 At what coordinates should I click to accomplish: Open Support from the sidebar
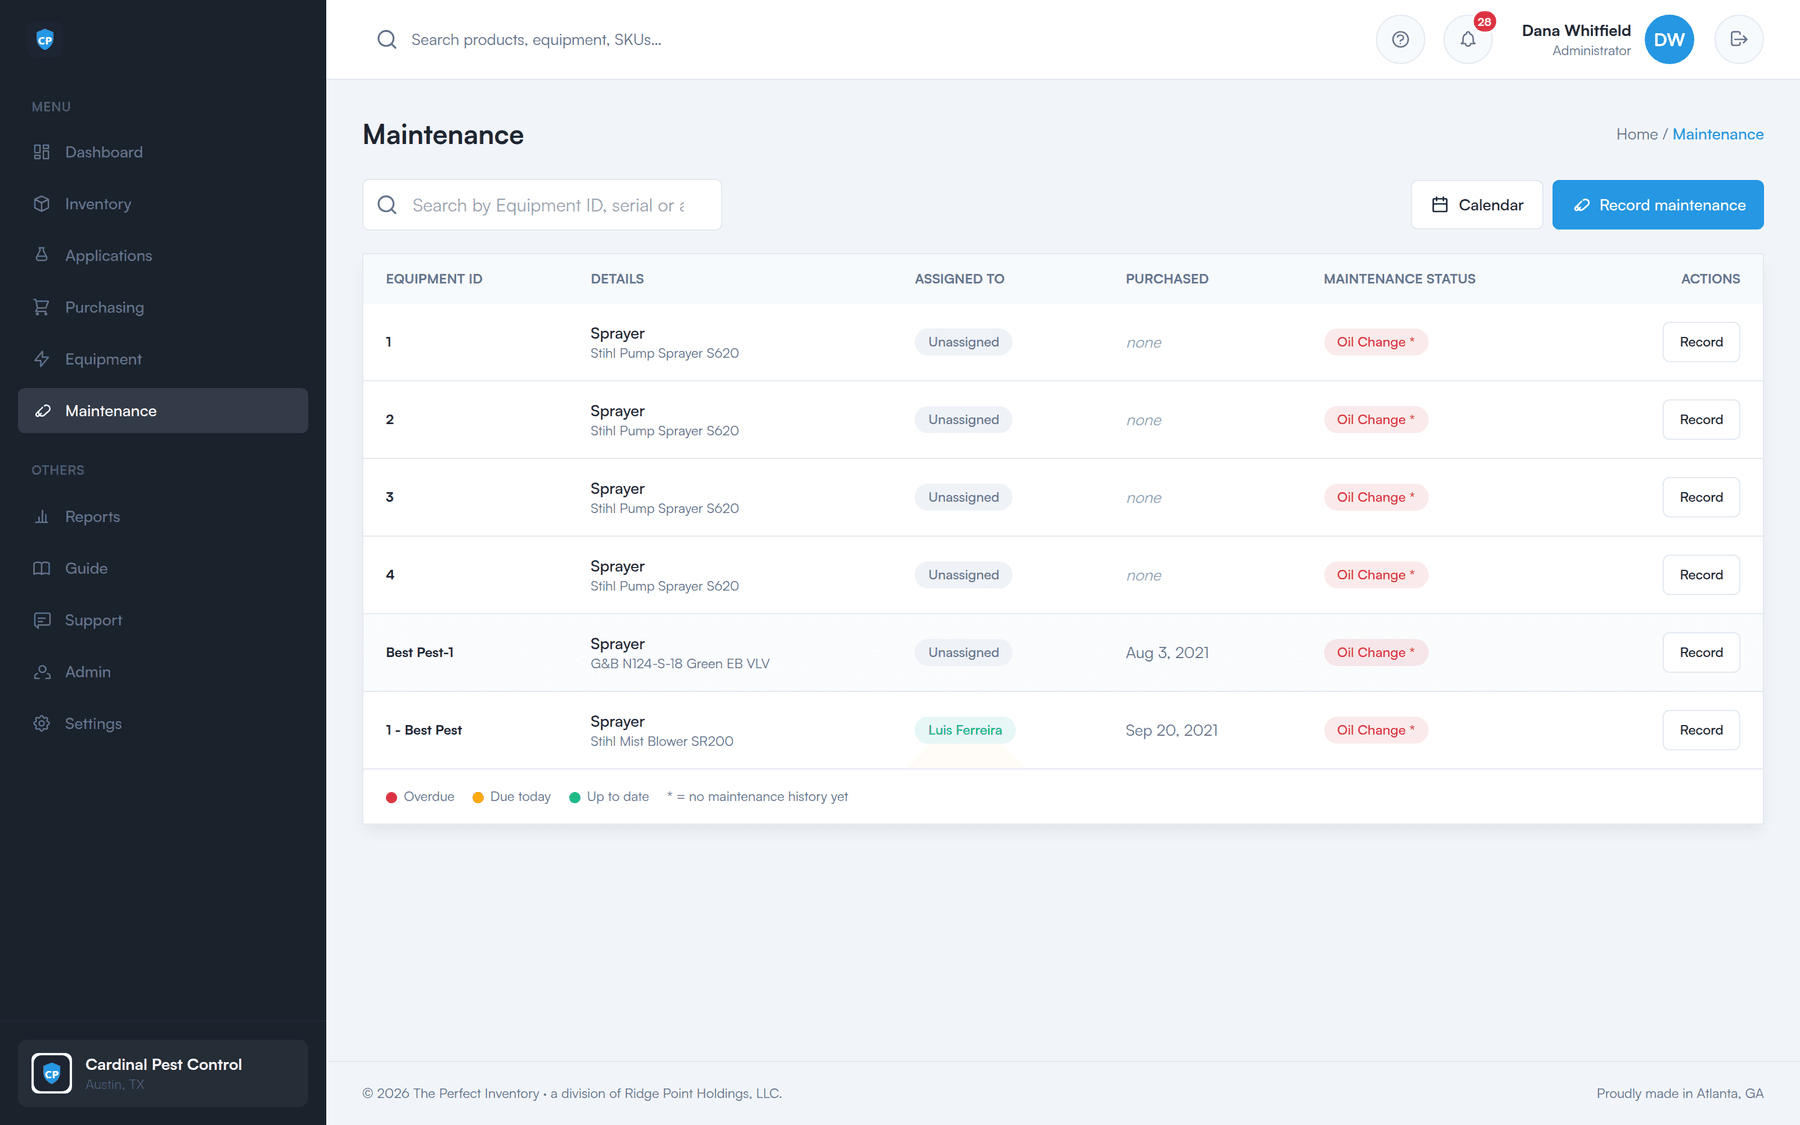point(163,620)
